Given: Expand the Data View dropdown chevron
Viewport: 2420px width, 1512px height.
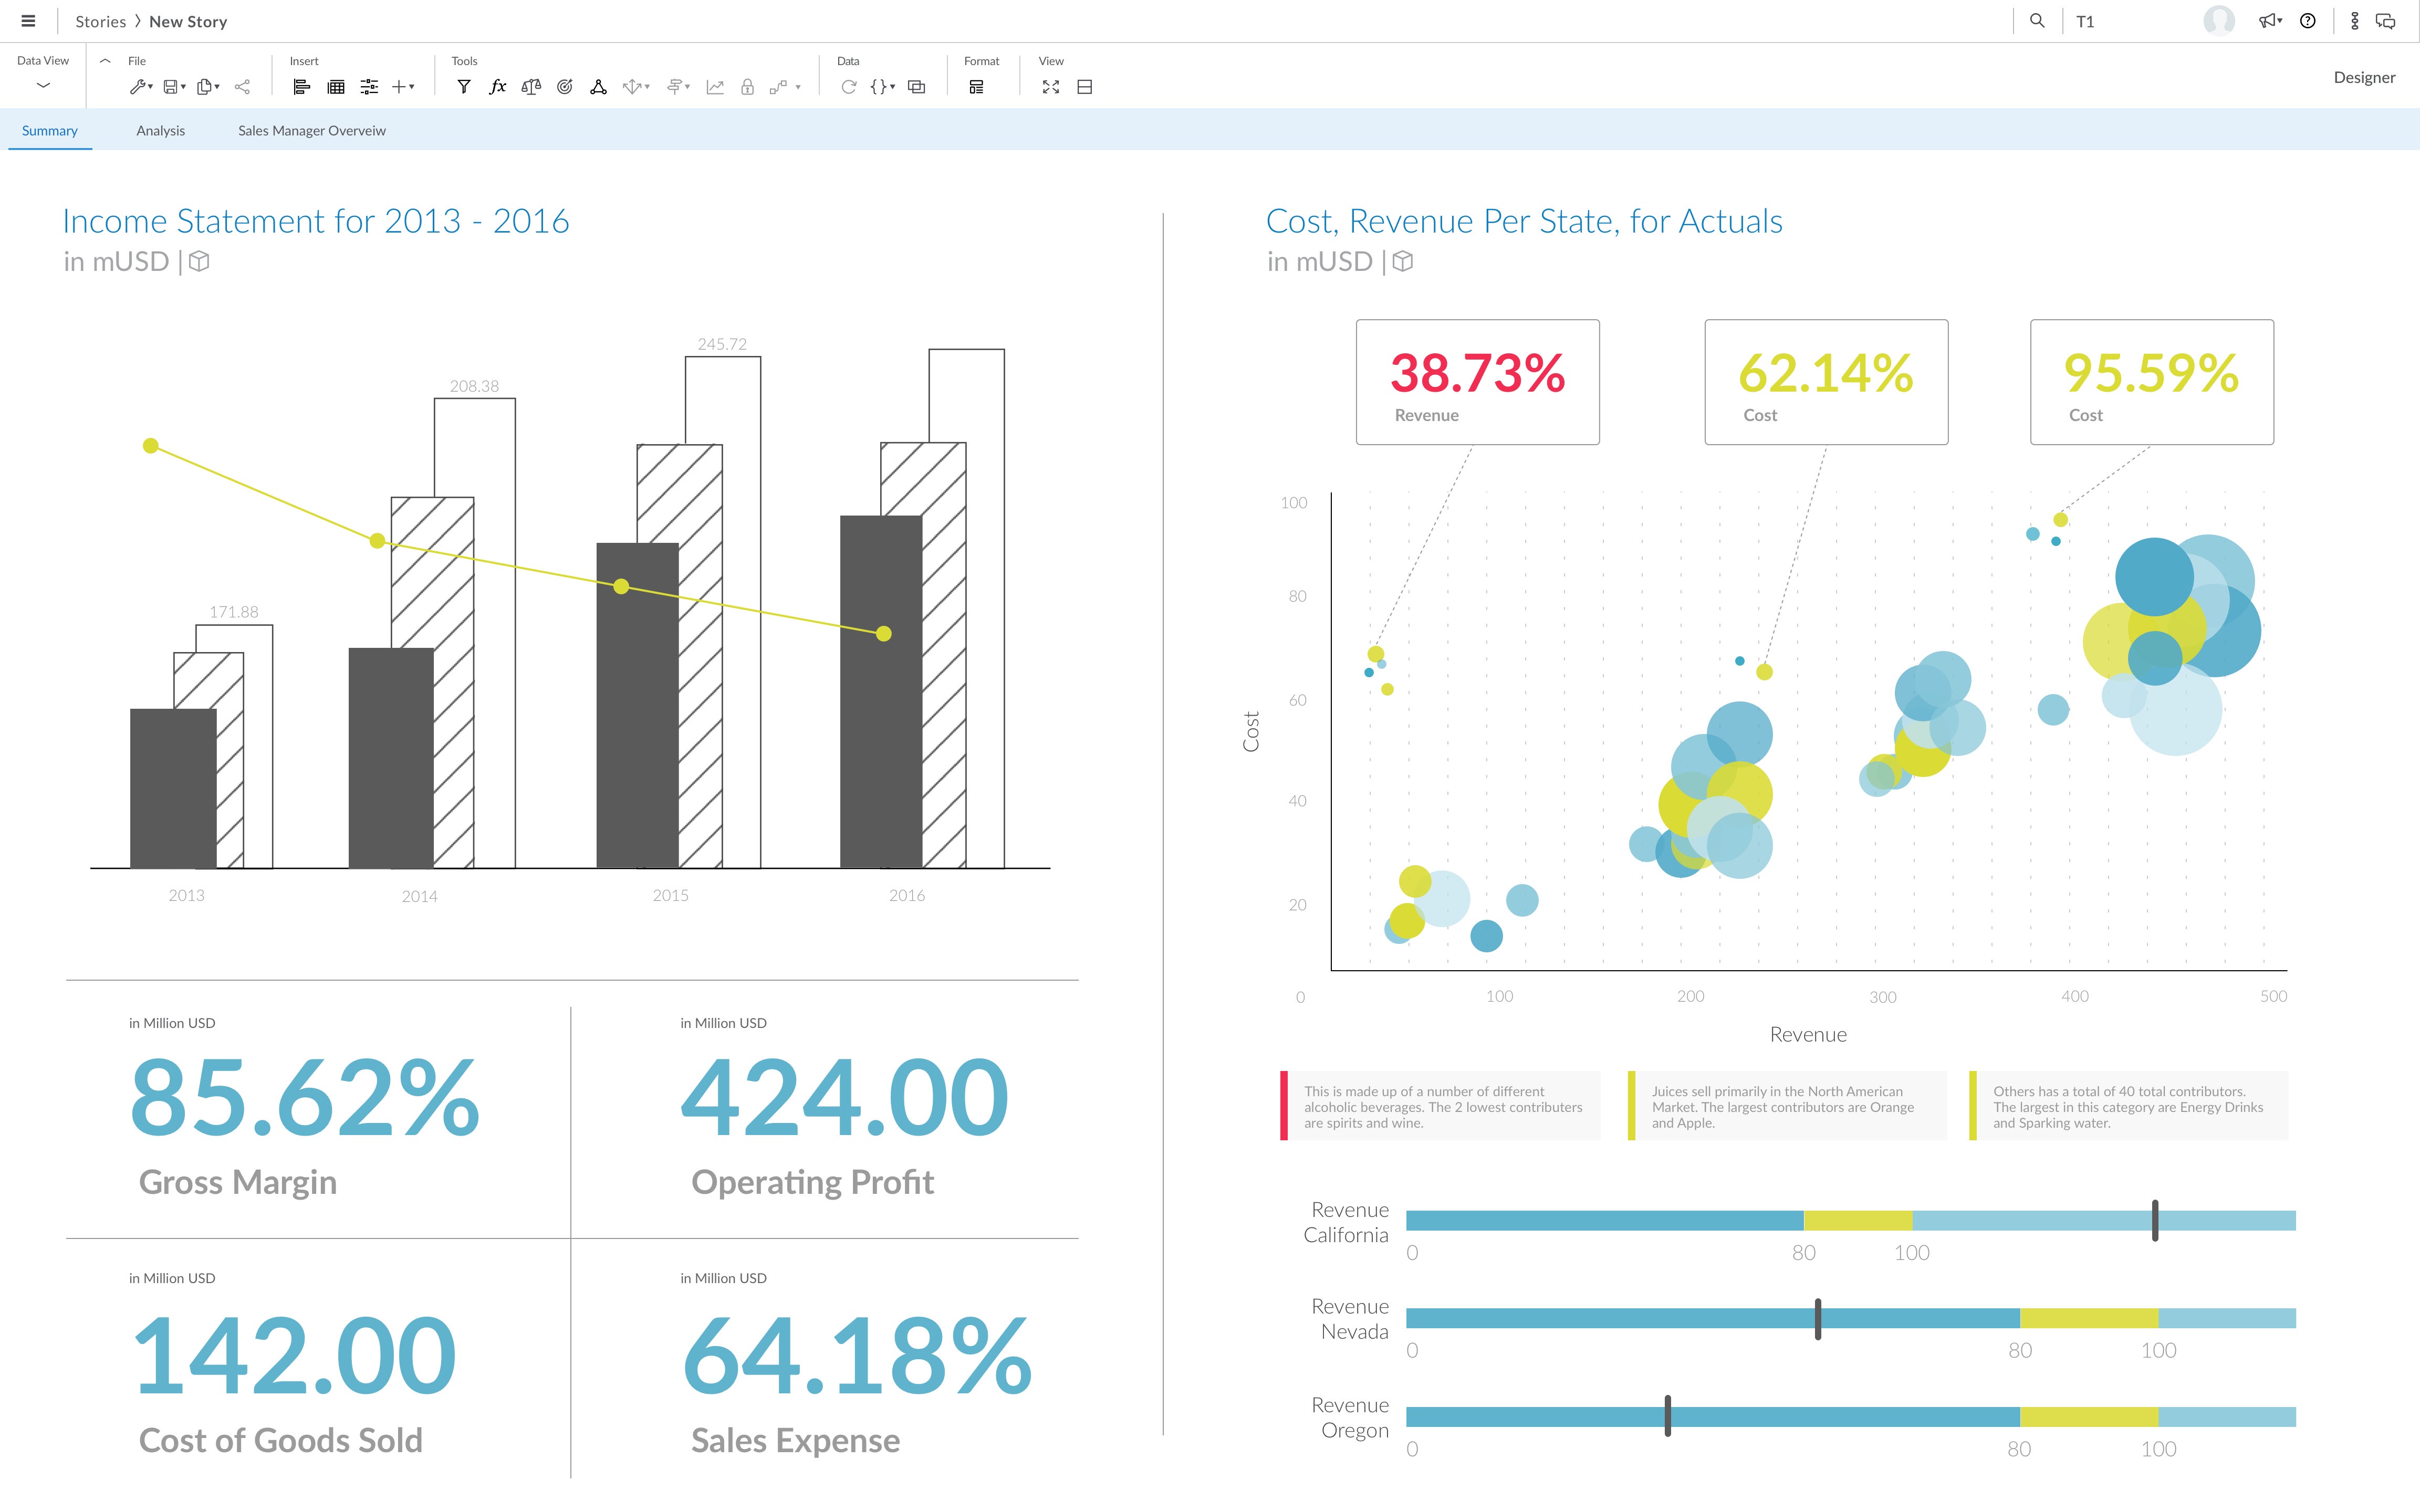Looking at the screenshot, I should (43, 86).
